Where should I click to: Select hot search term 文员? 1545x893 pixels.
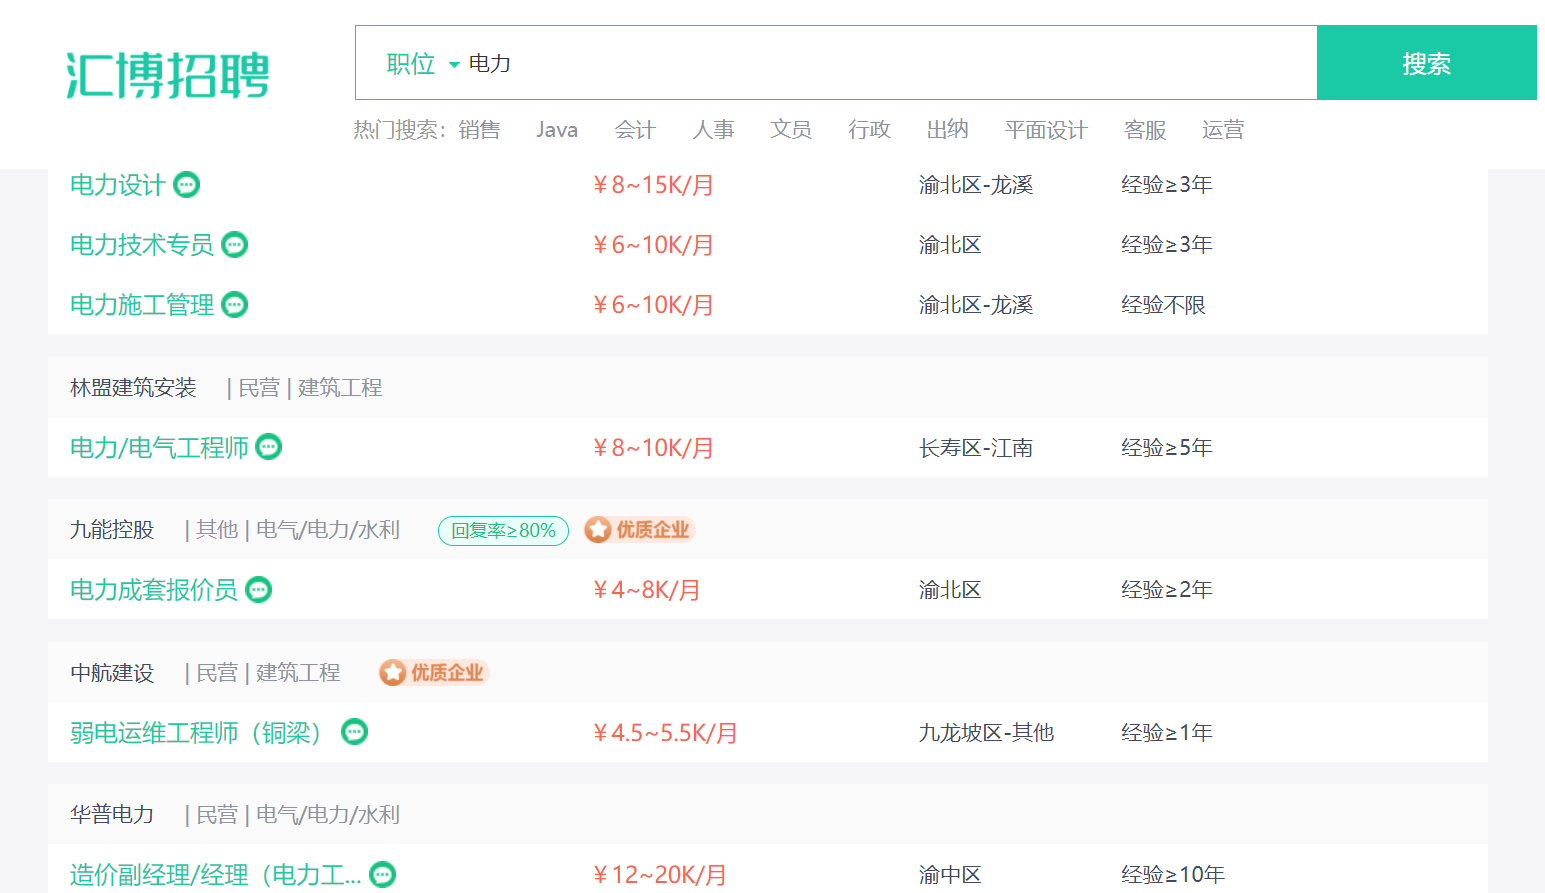[791, 130]
